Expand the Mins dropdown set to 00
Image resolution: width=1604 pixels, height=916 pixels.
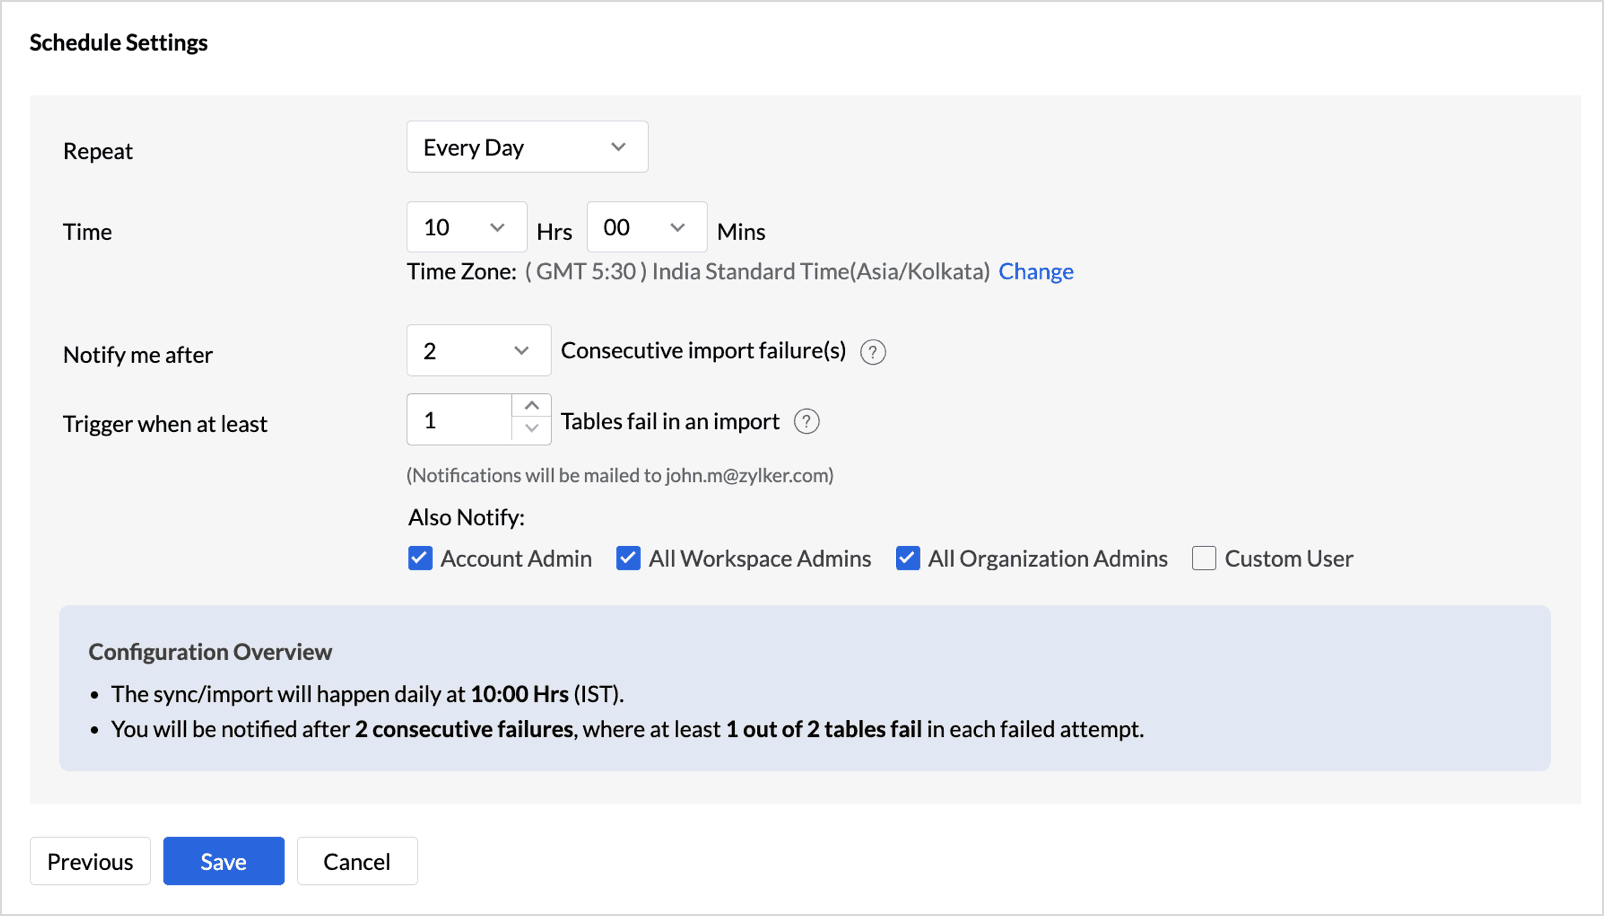(646, 228)
